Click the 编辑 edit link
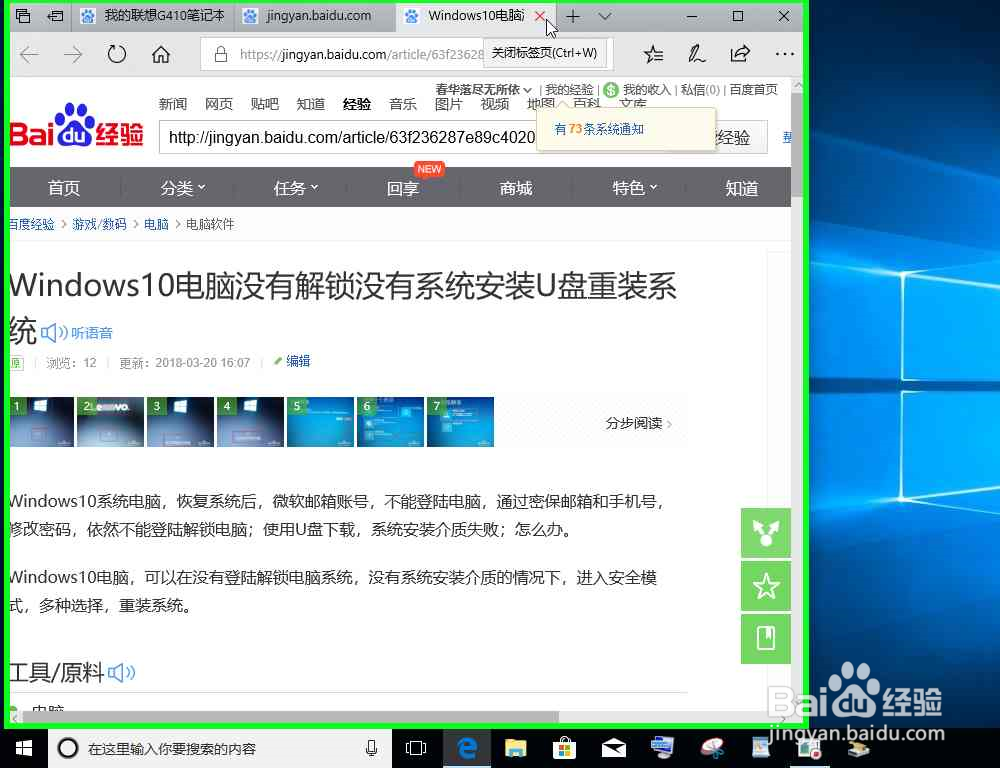 (x=297, y=361)
